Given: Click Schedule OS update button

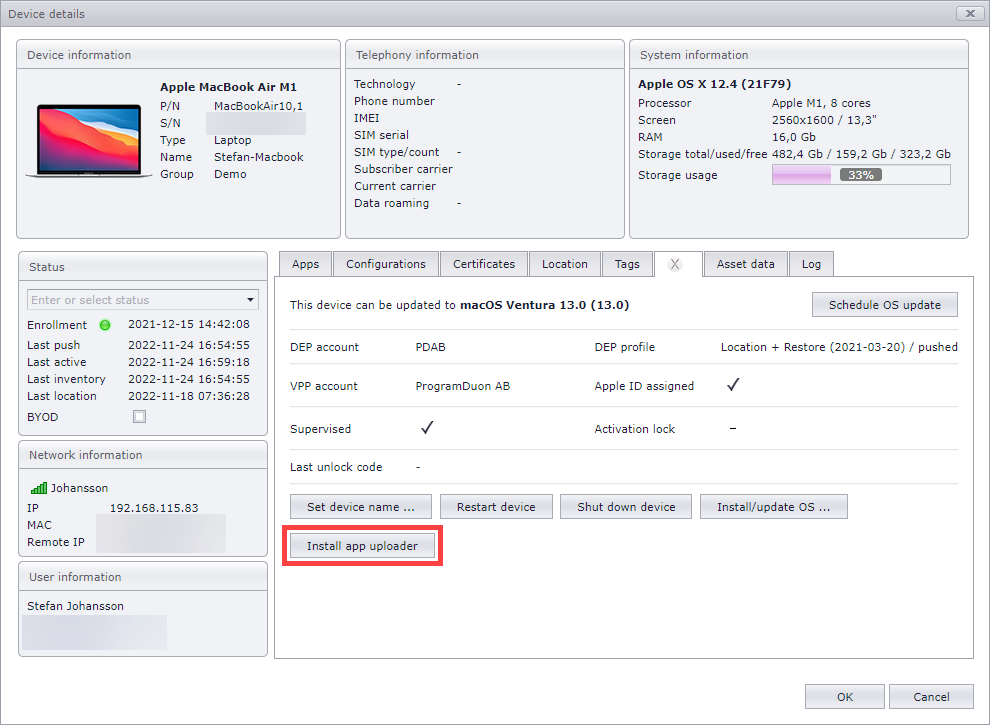Looking at the screenshot, I should [x=885, y=304].
